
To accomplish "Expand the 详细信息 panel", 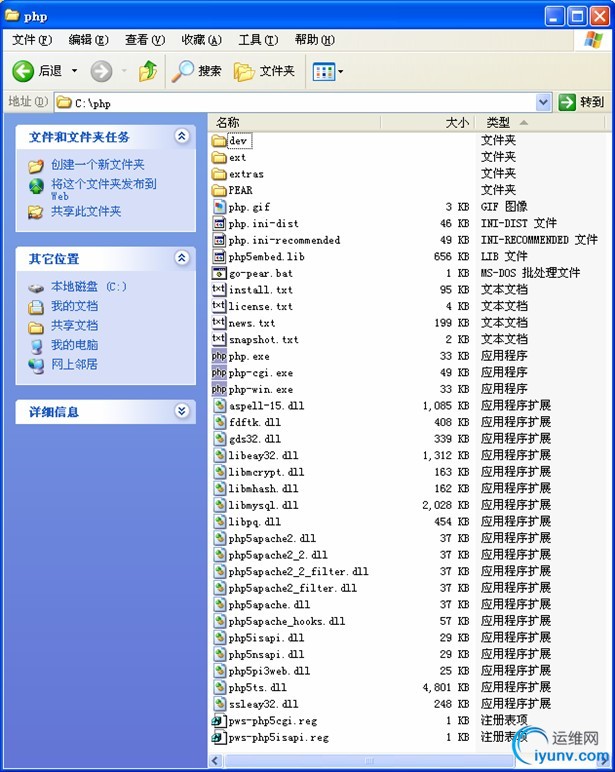I will tap(182, 411).
